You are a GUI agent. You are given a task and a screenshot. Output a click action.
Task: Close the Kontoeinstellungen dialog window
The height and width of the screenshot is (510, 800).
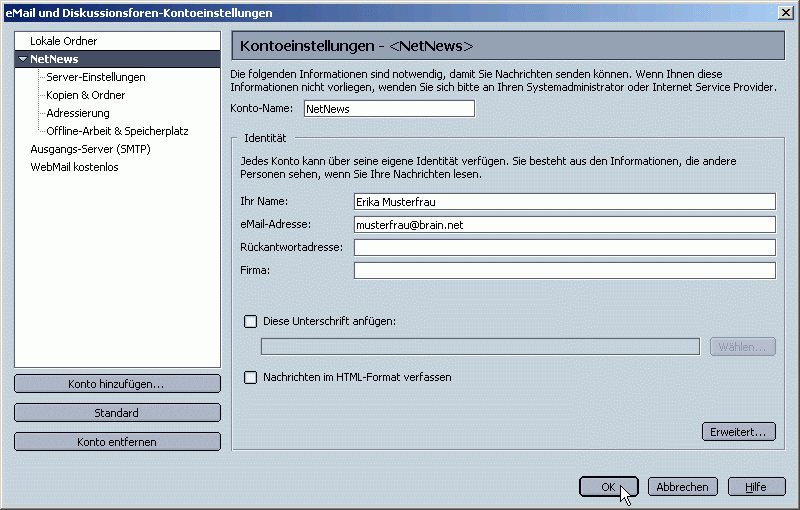click(785, 12)
